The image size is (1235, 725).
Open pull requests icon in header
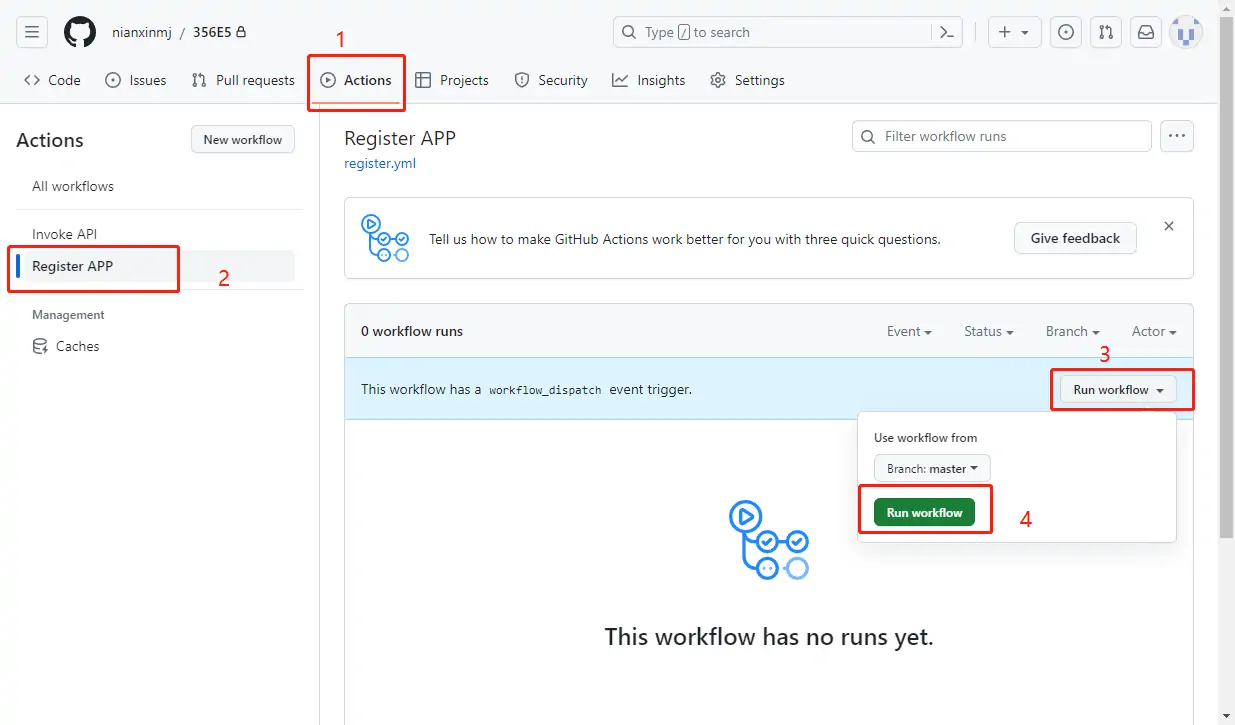click(1106, 32)
